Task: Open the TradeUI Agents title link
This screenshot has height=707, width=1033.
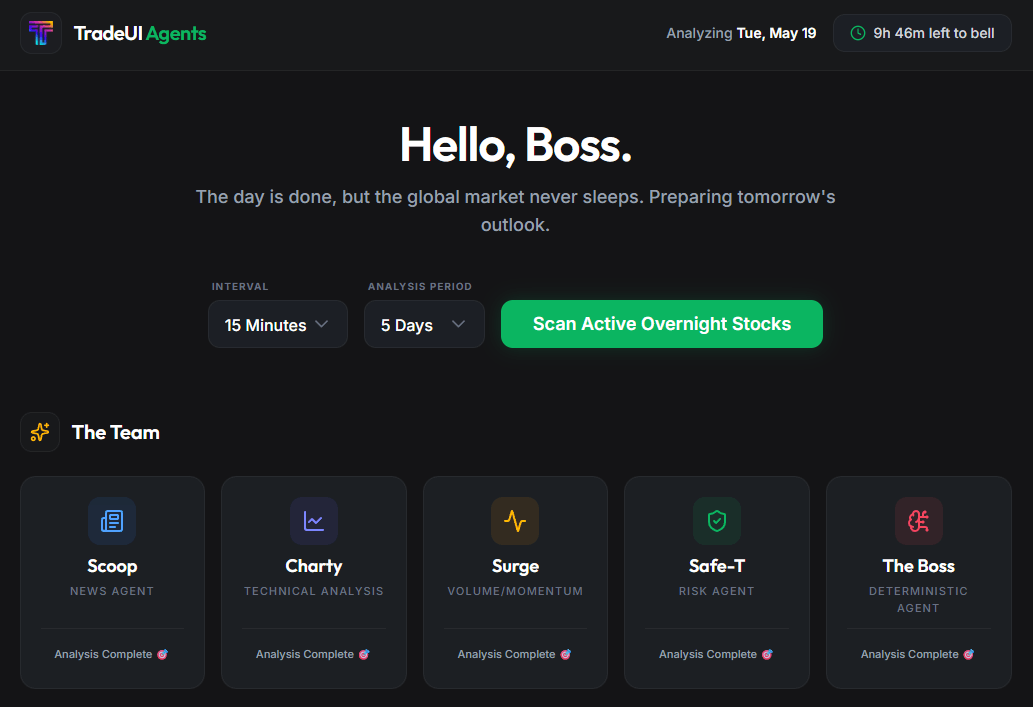Action: (140, 34)
